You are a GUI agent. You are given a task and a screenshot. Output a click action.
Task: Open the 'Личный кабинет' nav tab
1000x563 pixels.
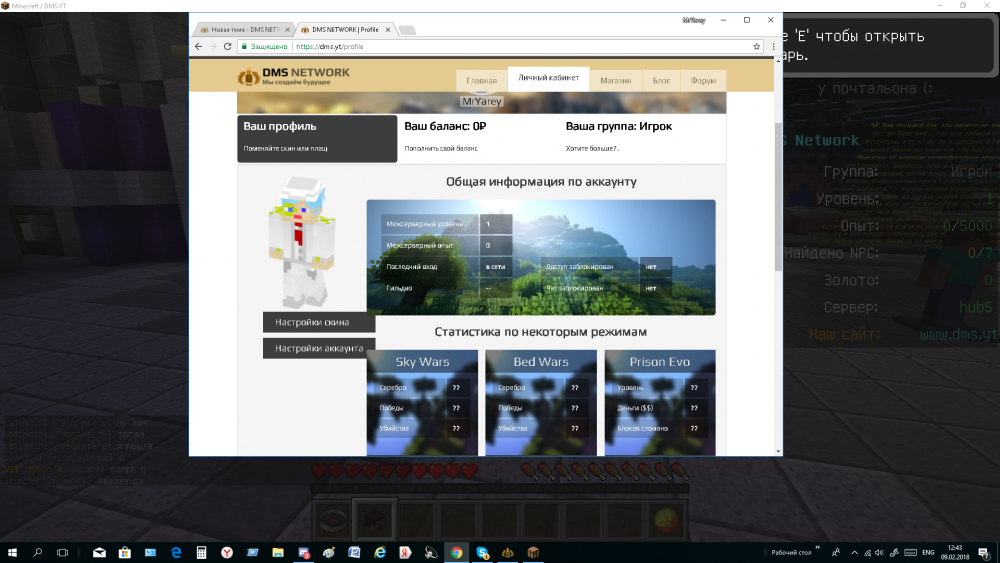pyautogui.click(x=548, y=78)
